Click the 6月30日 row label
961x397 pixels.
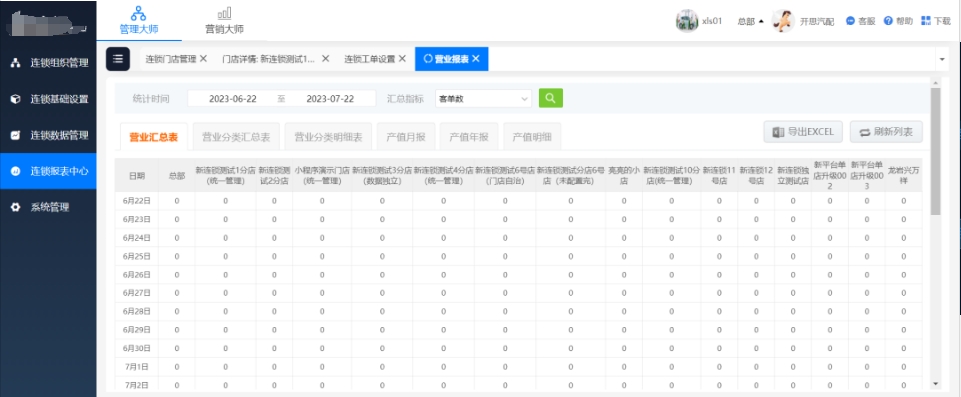[x=137, y=349]
